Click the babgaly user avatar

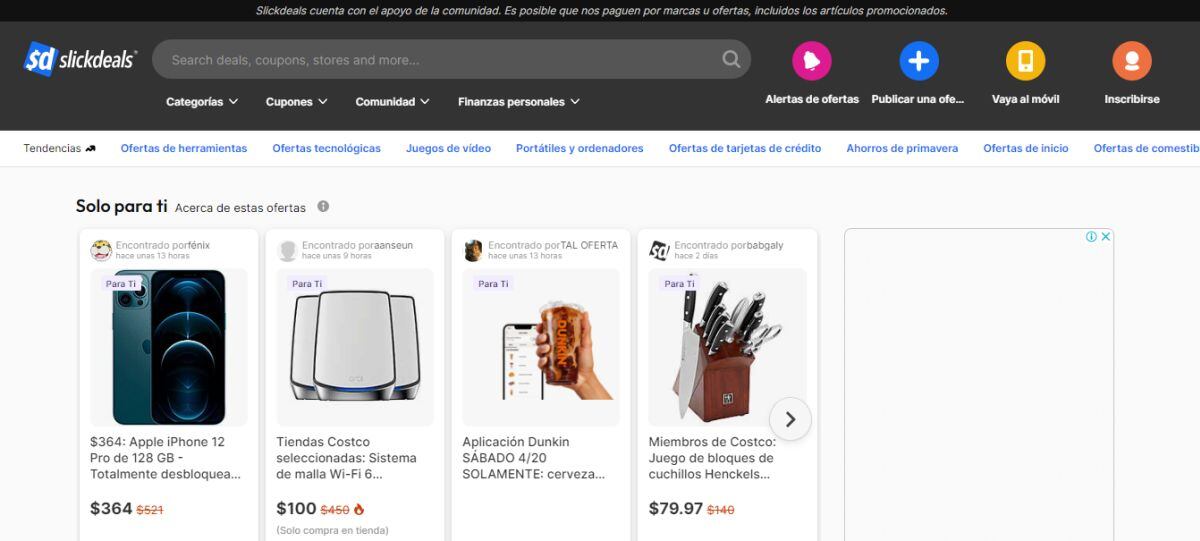point(659,250)
